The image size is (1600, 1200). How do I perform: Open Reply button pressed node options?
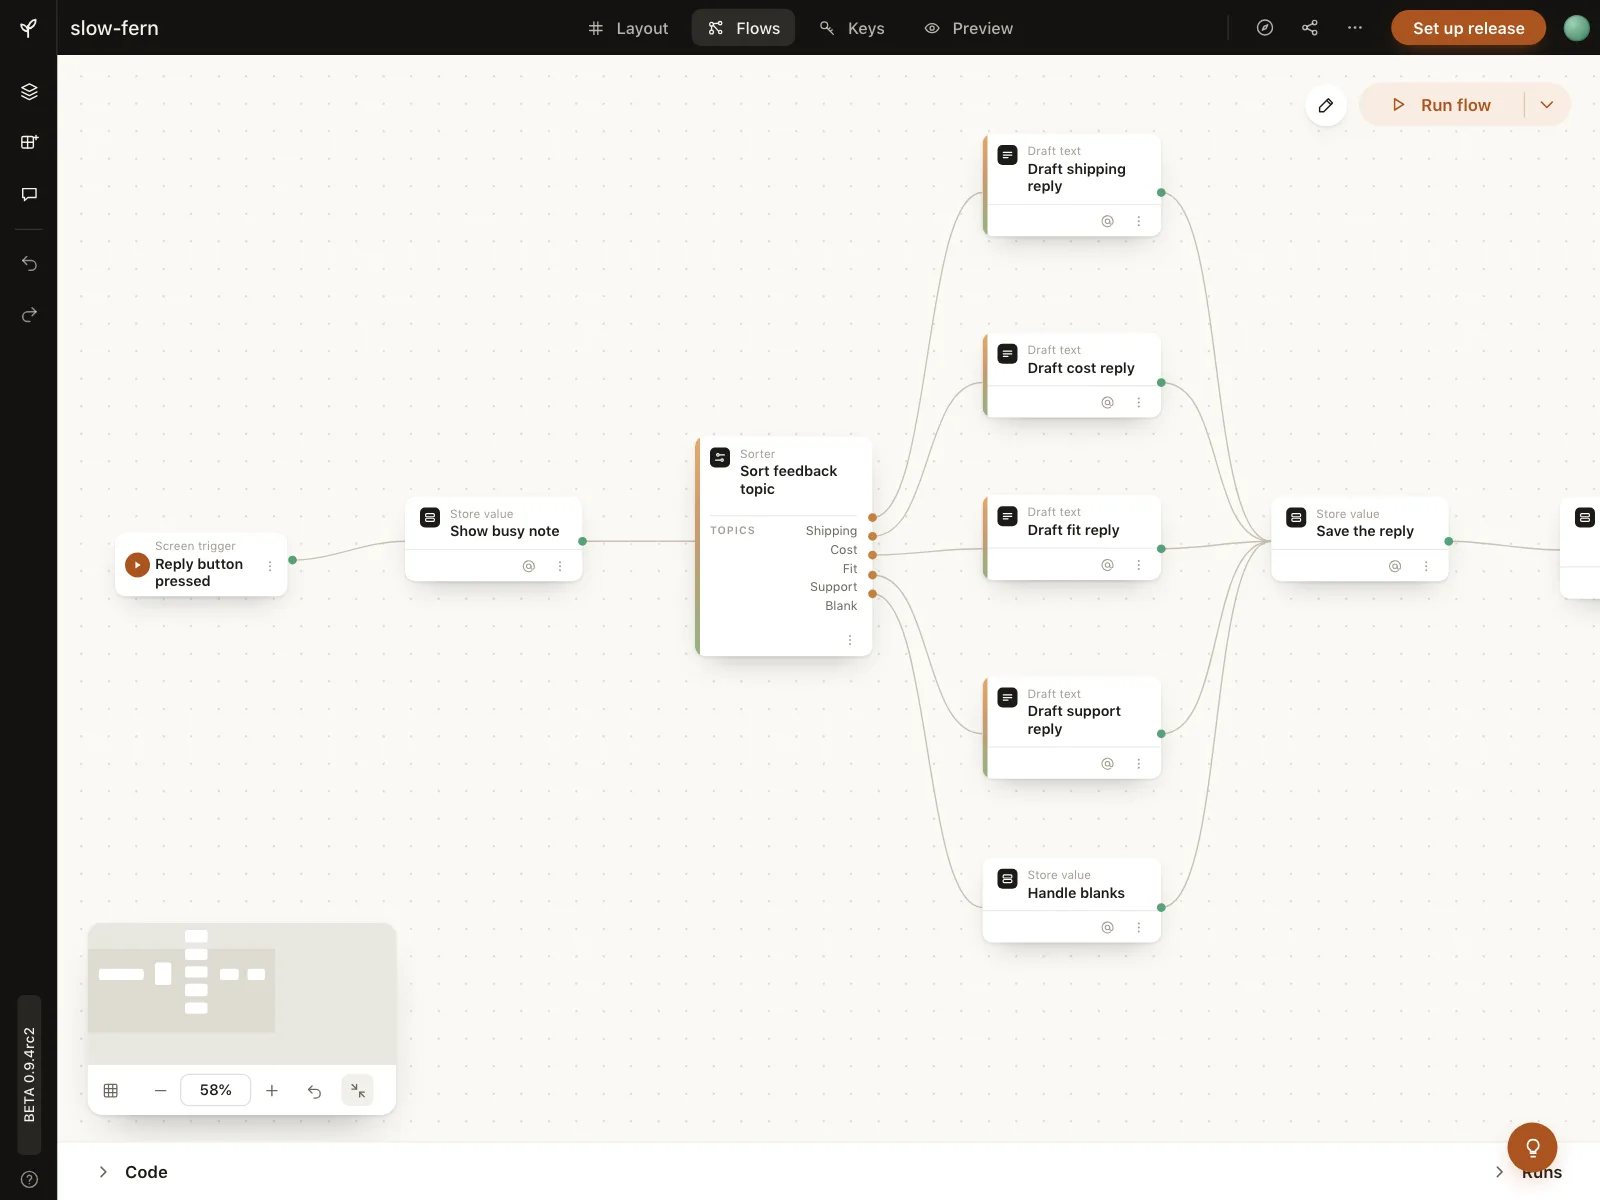click(x=270, y=566)
